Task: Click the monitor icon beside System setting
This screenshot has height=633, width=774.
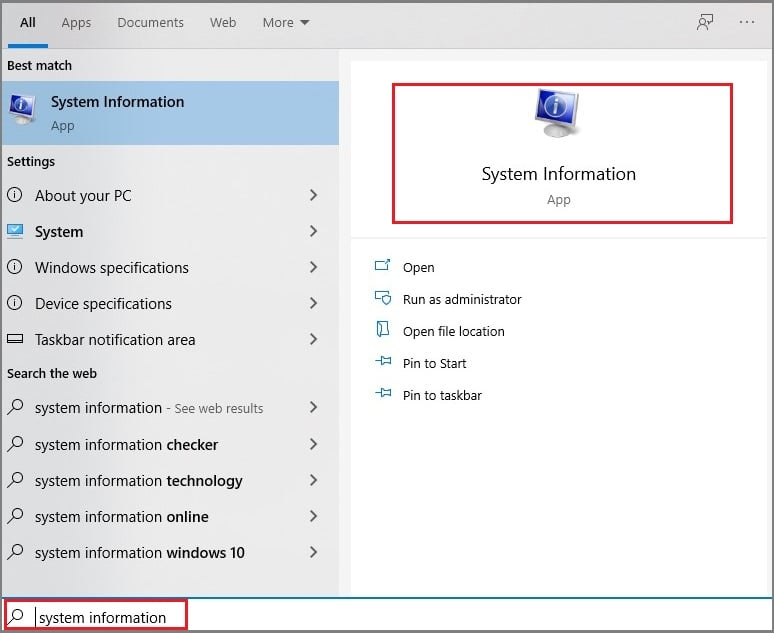Action: tap(15, 231)
